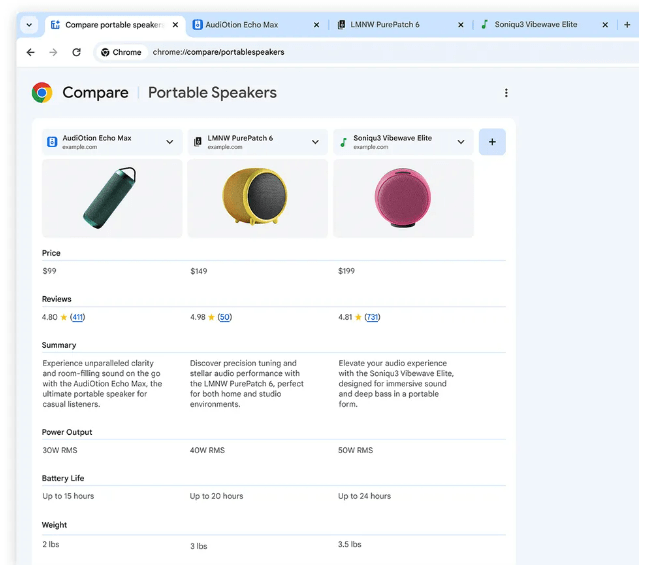This screenshot has height=573, width=647.
Task: Switch to the AudiOtion Echo Max tab
Action: (256, 25)
